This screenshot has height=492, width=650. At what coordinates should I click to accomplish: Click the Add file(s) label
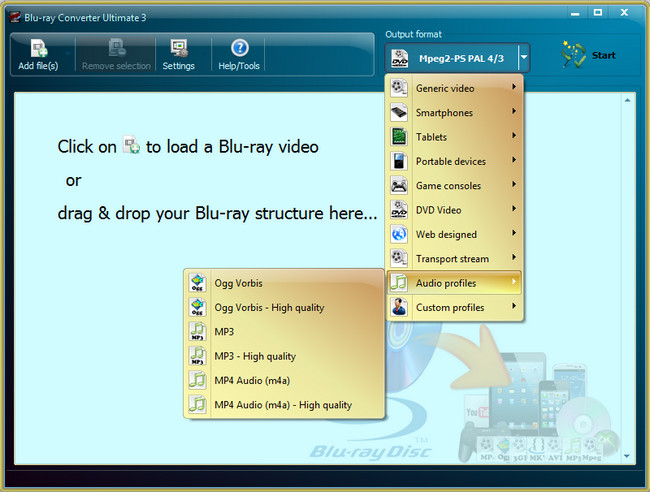coord(38,66)
